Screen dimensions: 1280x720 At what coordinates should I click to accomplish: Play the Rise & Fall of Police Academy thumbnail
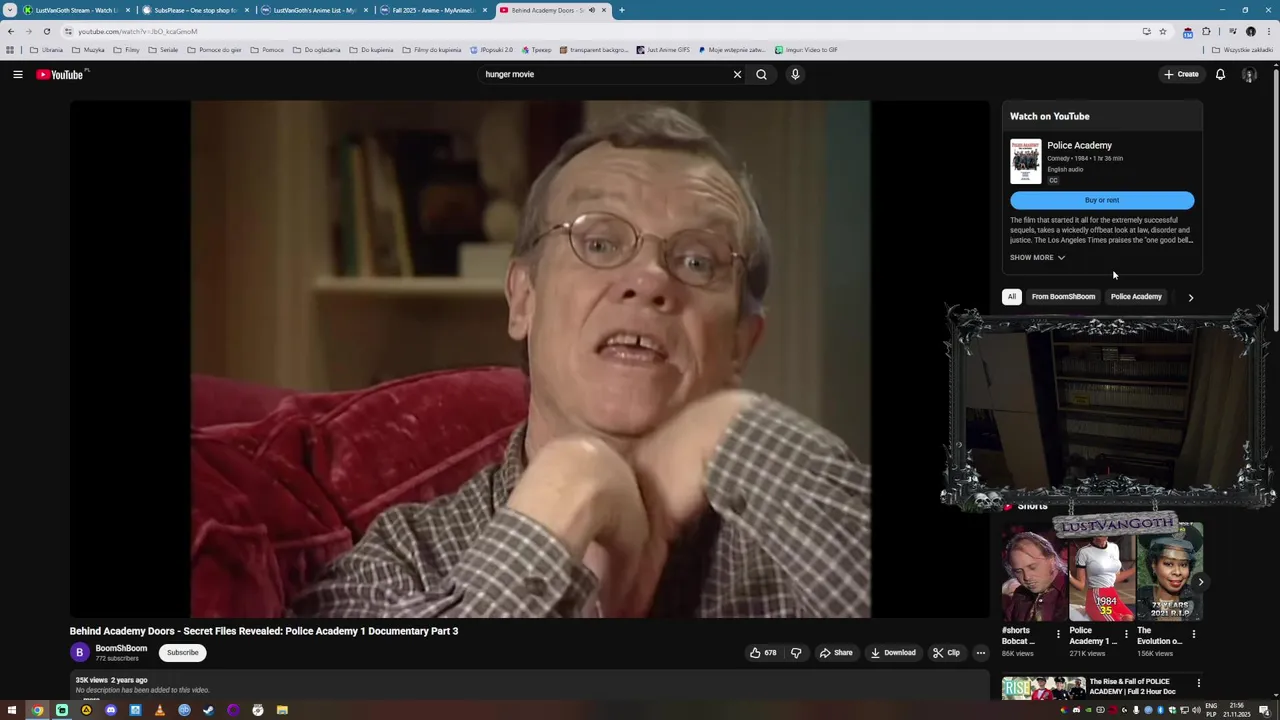(1044, 688)
